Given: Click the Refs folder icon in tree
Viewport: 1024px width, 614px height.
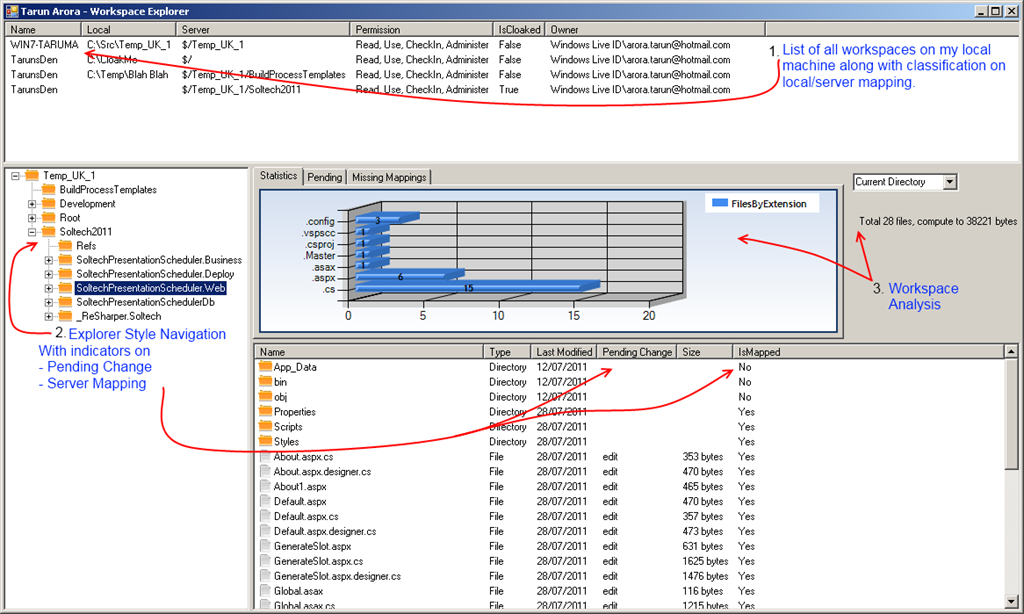Looking at the screenshot, I should click(x=65, y=246).
